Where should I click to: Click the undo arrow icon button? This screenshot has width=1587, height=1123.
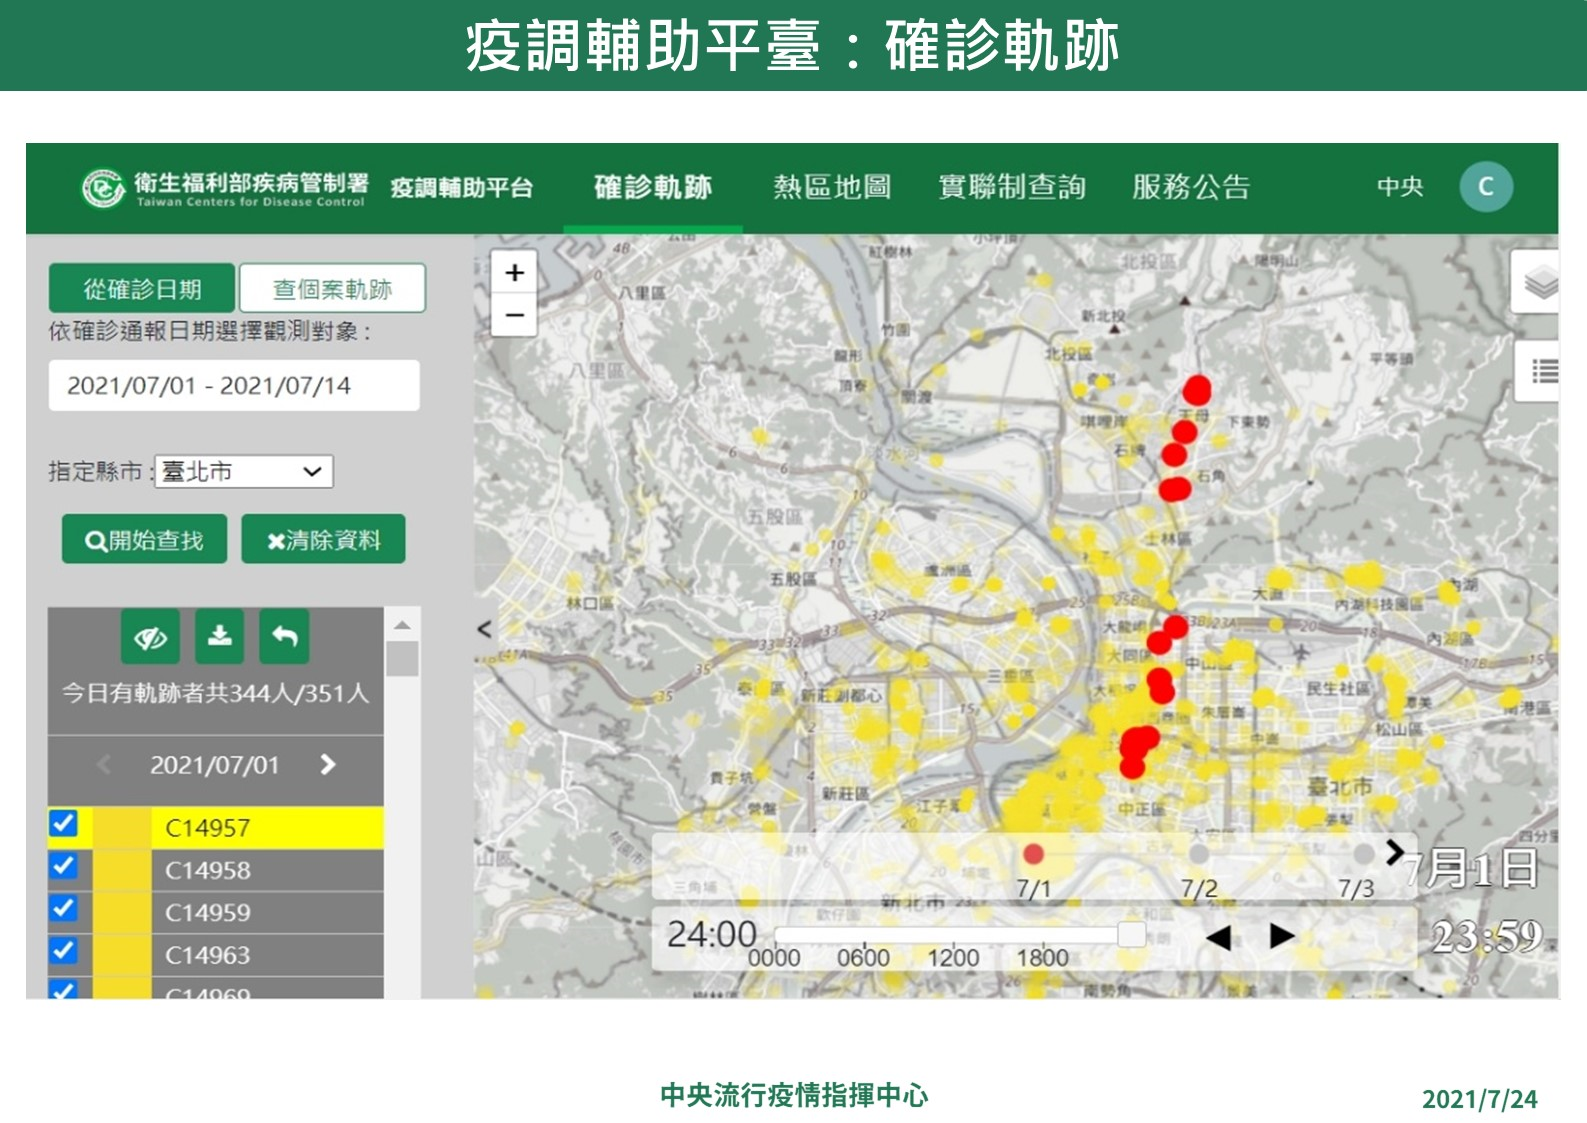[x=285, y=636]
